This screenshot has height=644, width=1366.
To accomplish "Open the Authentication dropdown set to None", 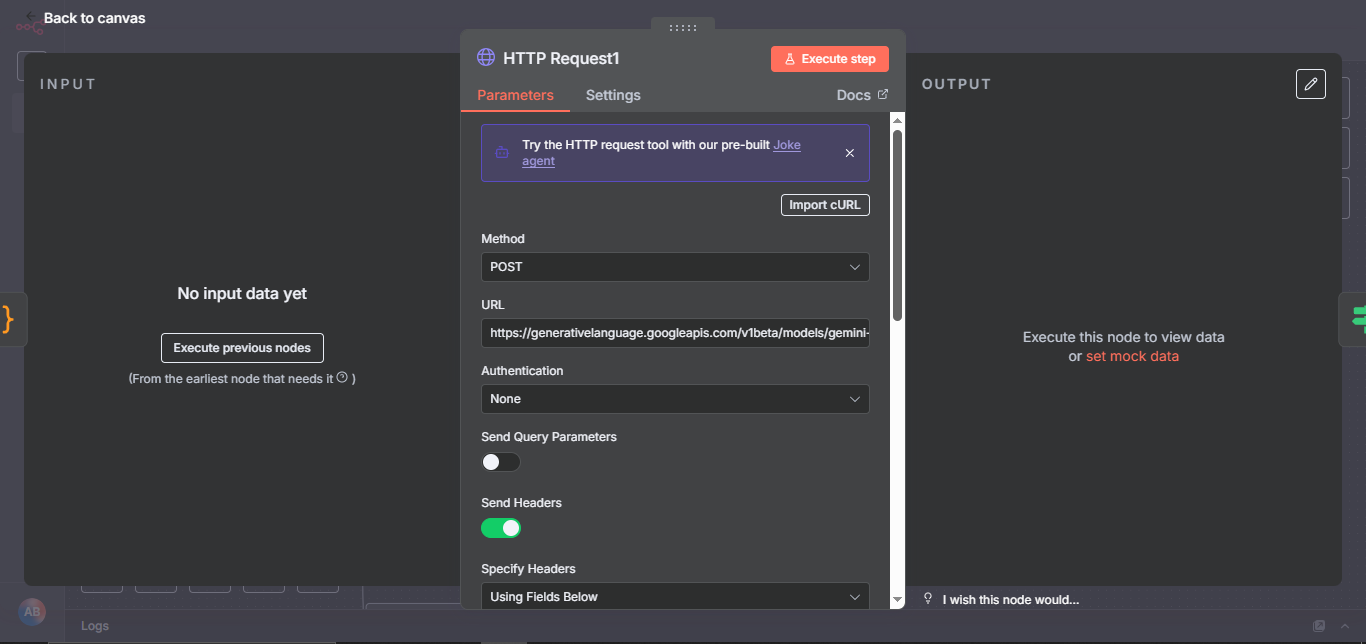I will tap(675, 399).
